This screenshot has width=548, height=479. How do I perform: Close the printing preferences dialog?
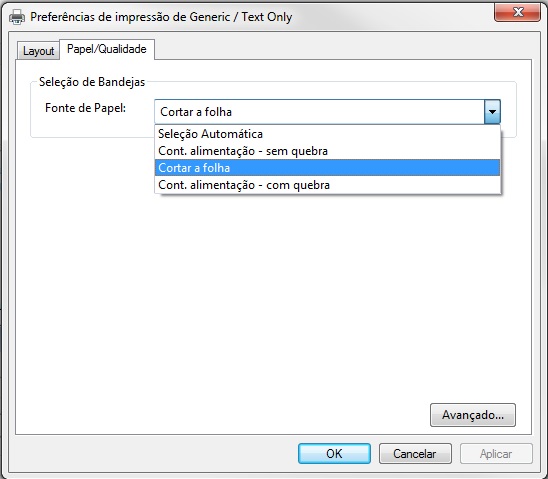(517, 12)
